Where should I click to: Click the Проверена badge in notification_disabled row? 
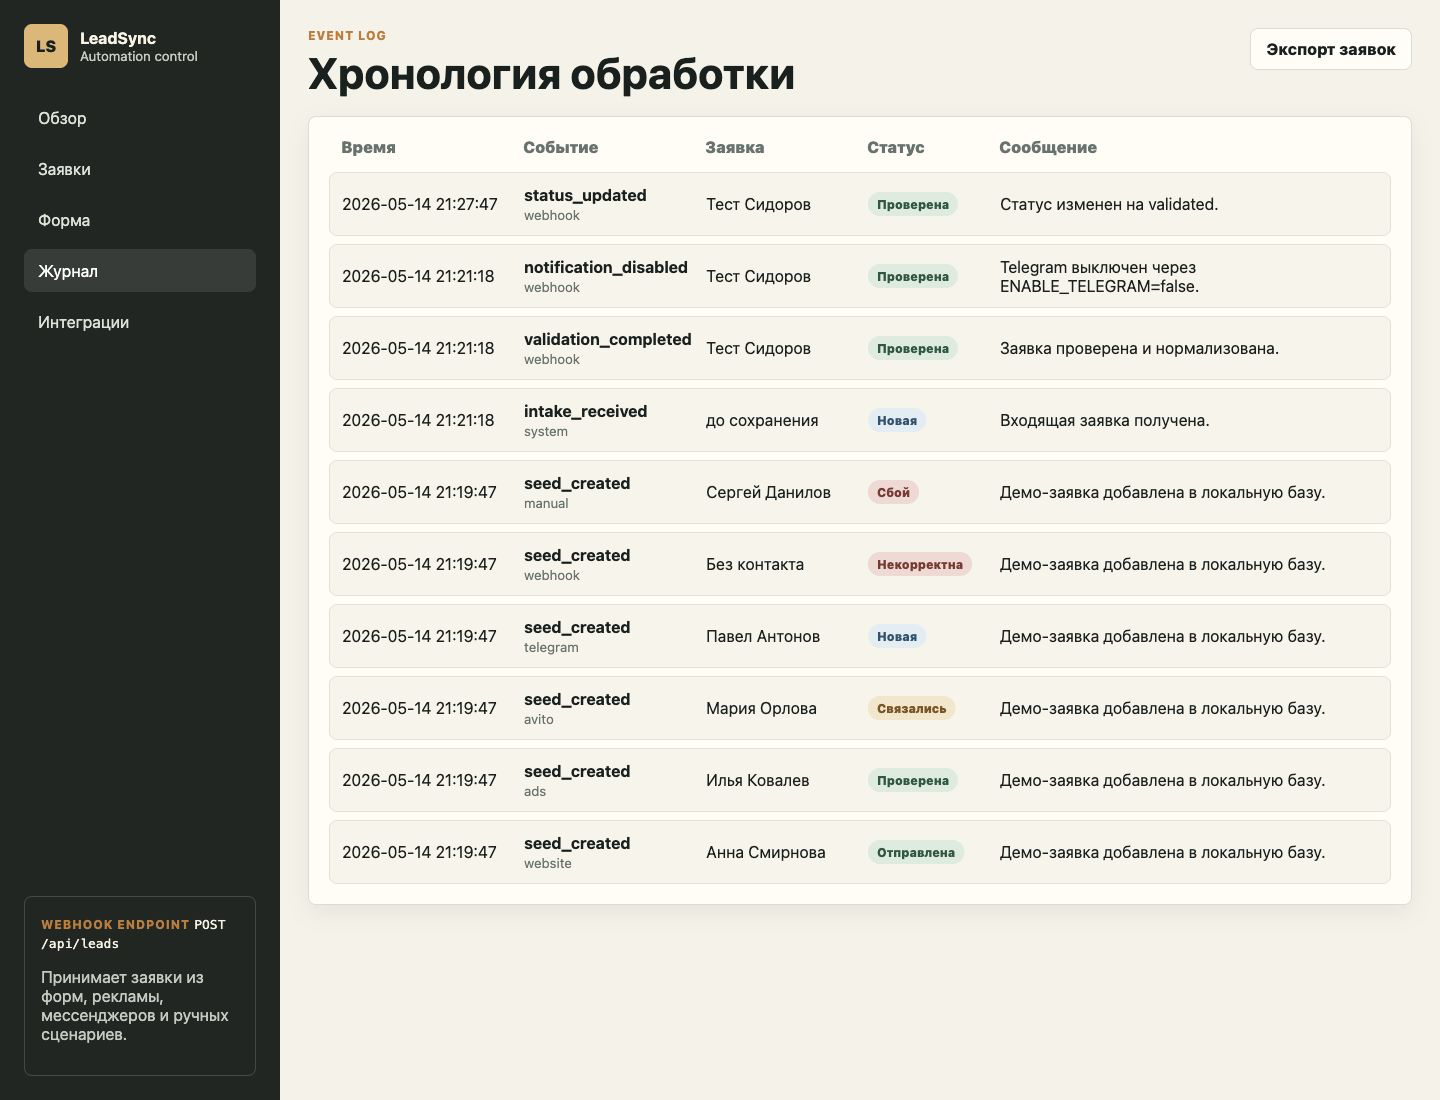click(912, 276)
